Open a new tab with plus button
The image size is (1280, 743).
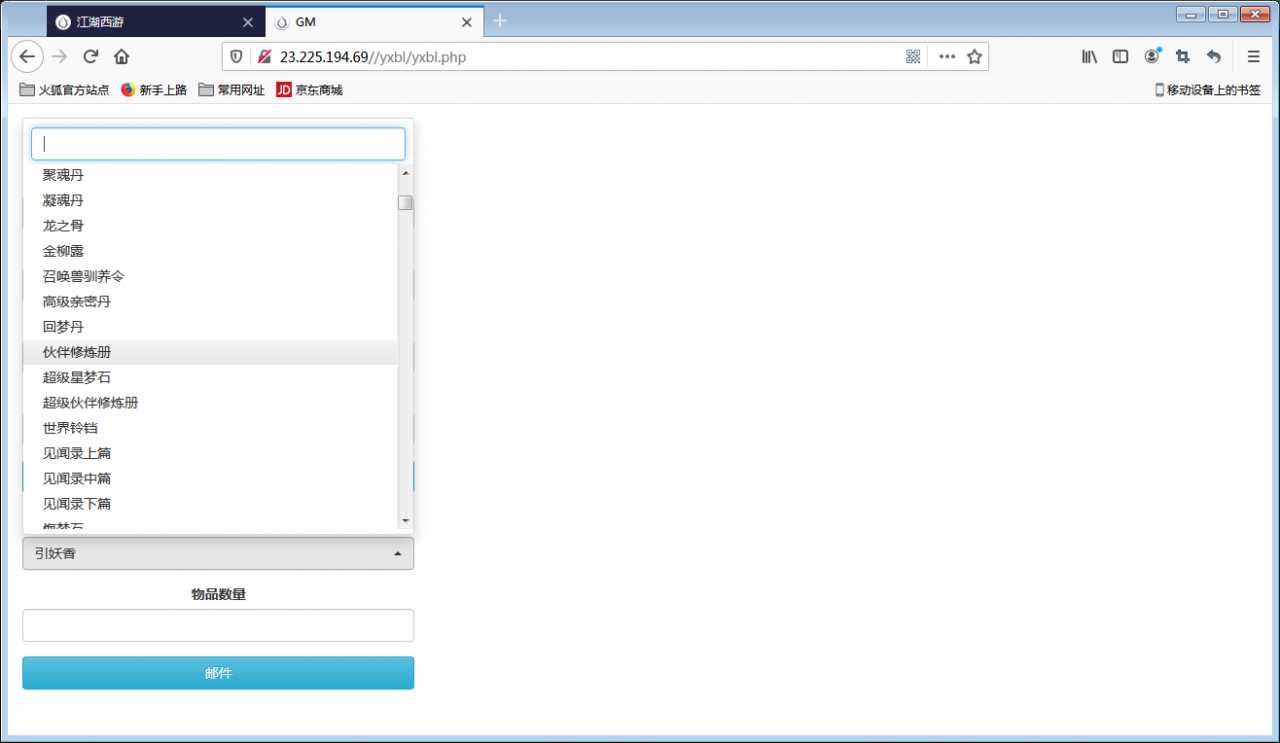500,21
